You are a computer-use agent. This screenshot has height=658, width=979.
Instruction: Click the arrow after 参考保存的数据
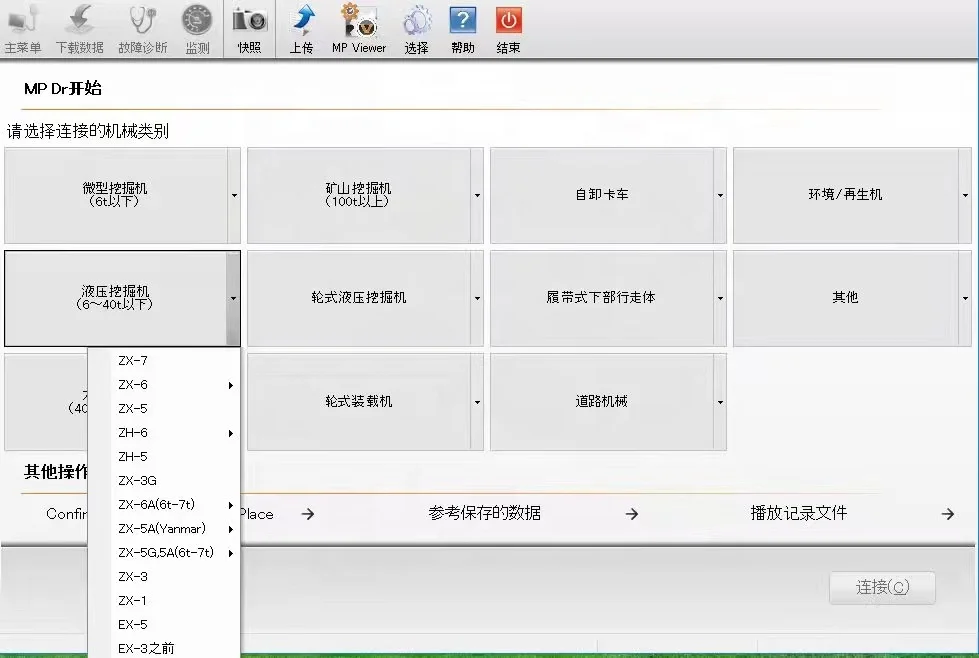pyautogui.click(x=632, y=514)
